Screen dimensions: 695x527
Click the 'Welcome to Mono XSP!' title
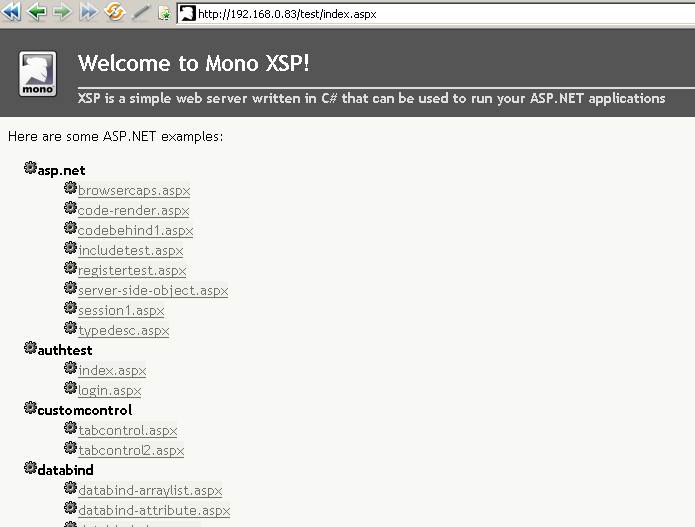point(194,63)
